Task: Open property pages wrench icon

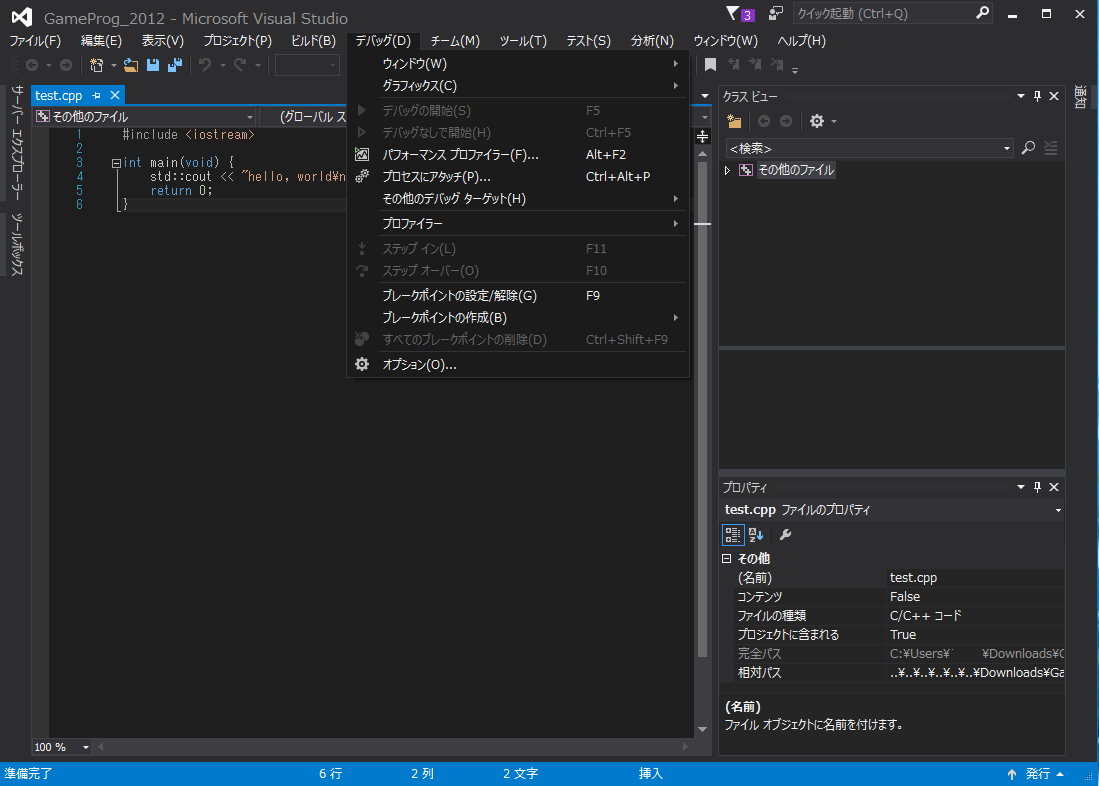Action: click(785, 535)
